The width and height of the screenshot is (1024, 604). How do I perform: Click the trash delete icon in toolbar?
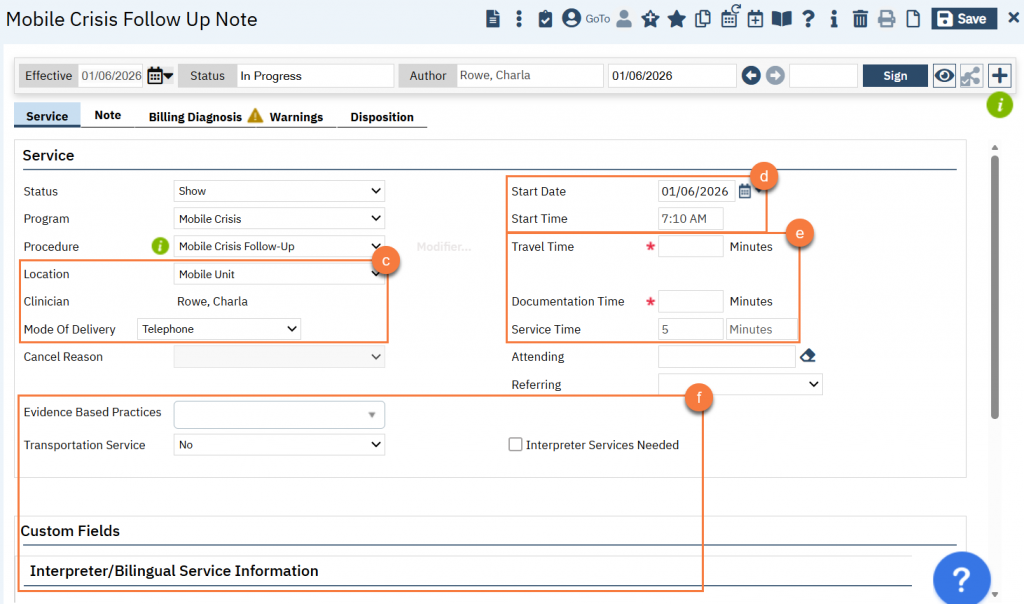(860, 19)
